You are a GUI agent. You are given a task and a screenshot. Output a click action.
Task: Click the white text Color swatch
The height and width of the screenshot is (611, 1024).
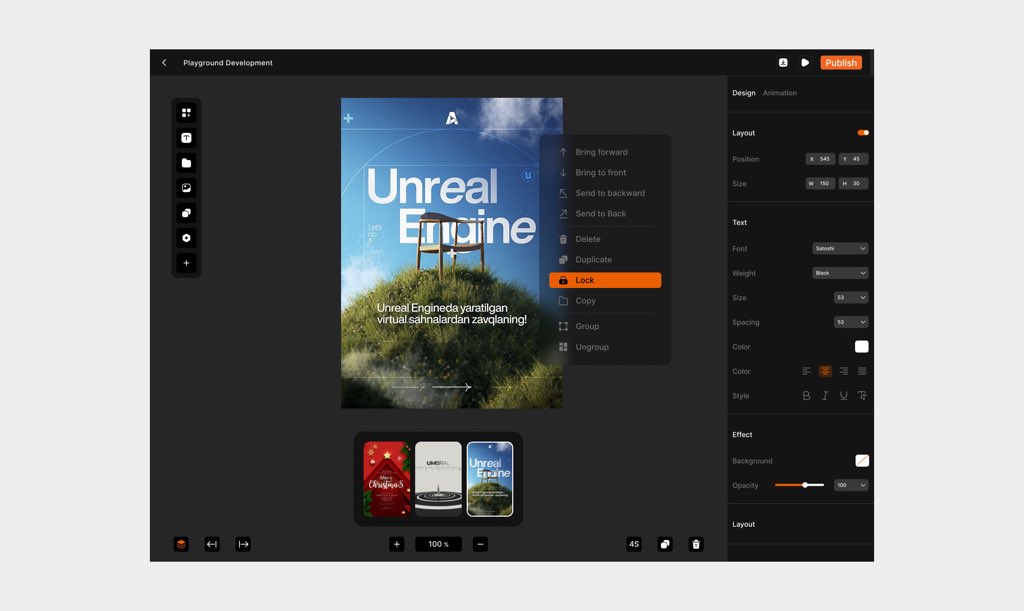[861, 347]
